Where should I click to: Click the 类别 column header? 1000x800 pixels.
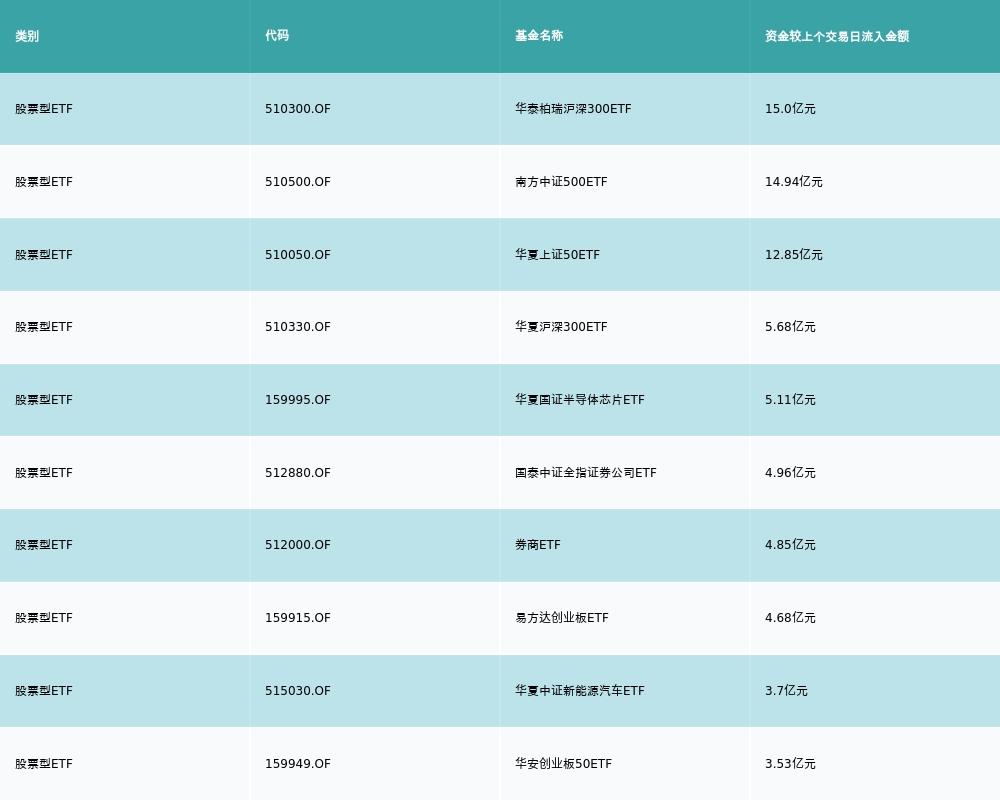[x=27, y=36]
